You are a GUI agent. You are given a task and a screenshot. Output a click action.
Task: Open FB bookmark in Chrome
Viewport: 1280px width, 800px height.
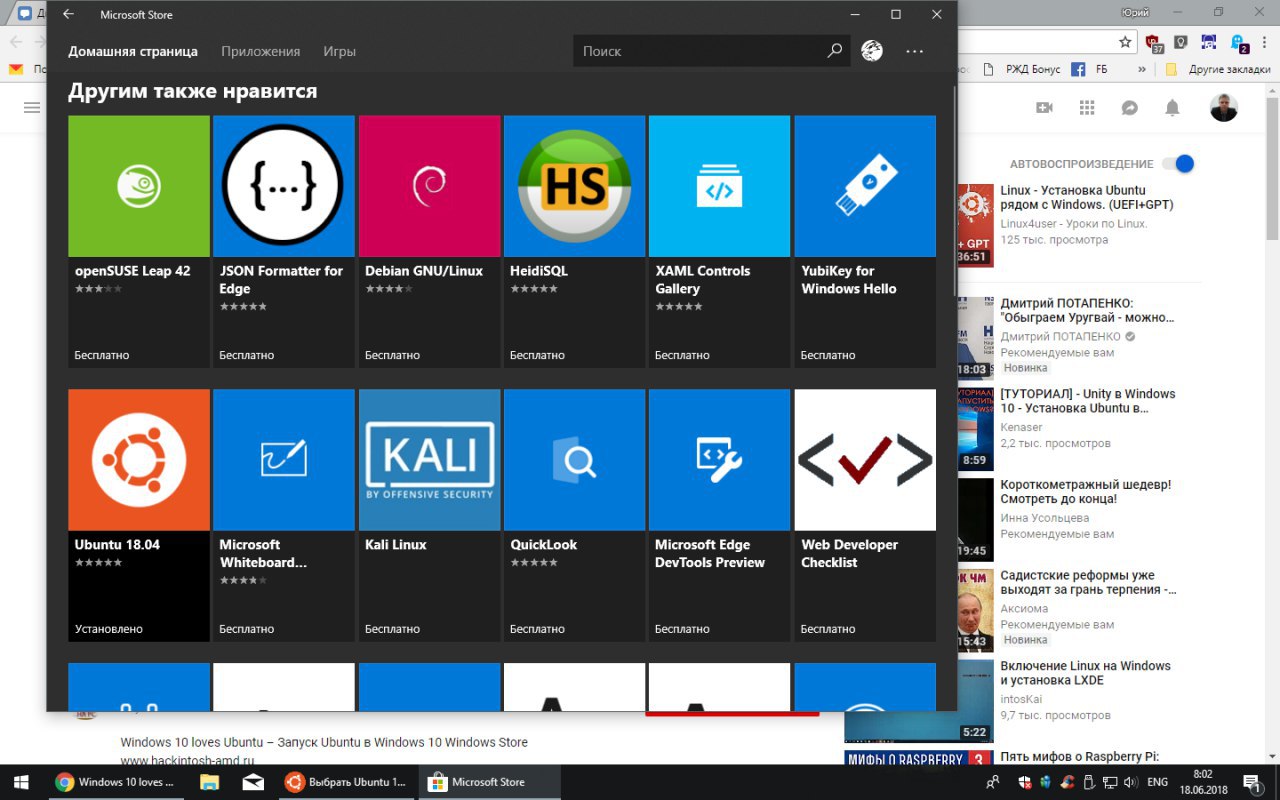click(x=1089, y=70)
